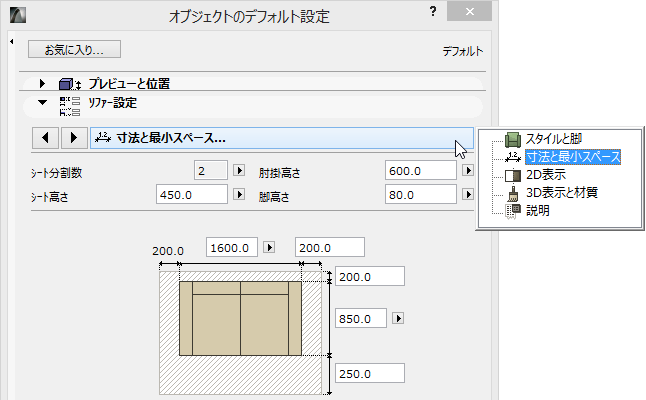Viewport: 646px width, 400px height.
Task: Open the arrow next to シート高さ field
Action: click(239, 194)
